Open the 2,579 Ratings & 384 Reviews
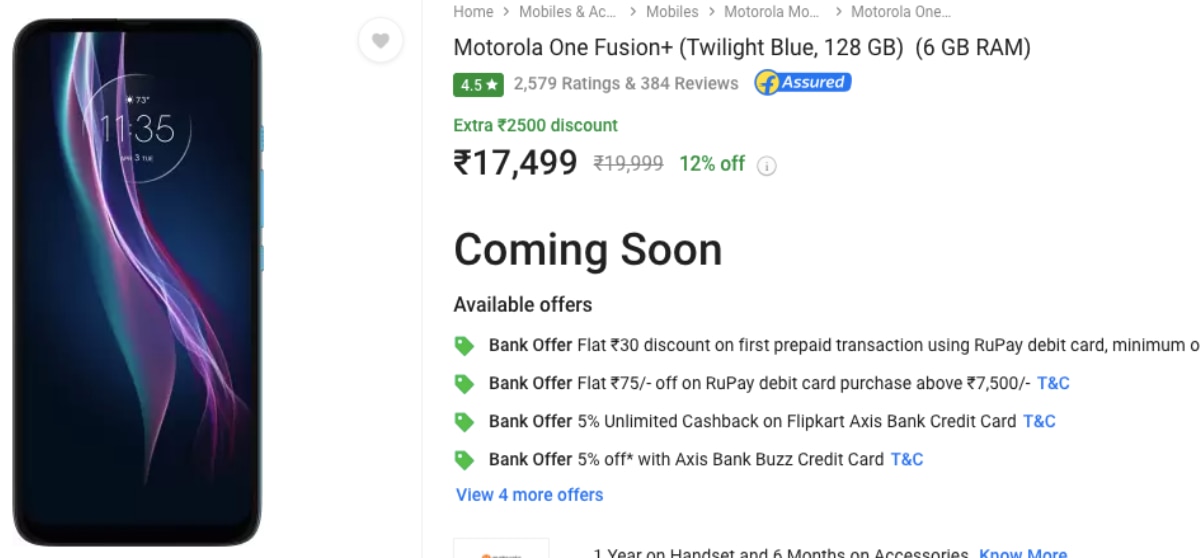The width and height of the screenshot is (1200, 558). pos(626,84)
